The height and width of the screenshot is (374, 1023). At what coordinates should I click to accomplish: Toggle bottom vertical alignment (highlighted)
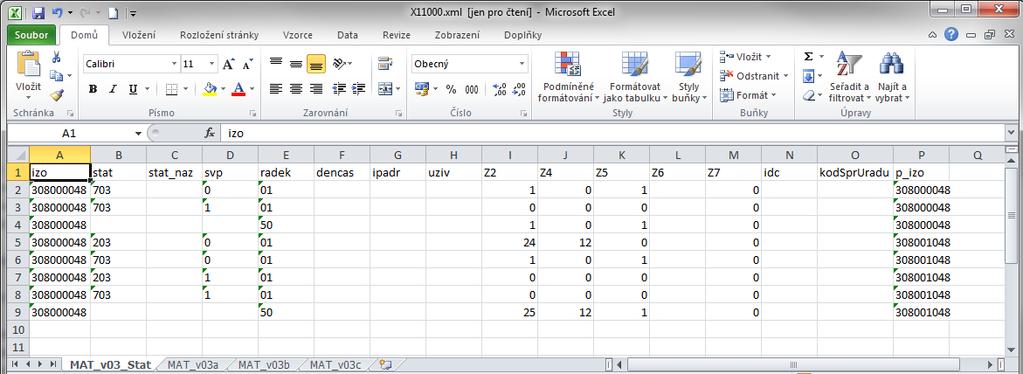(316, 63)
